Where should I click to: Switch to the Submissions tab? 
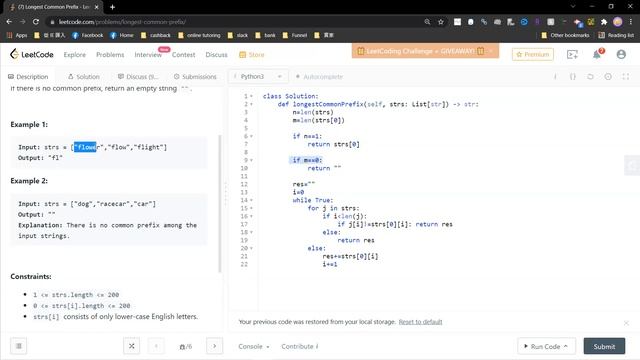point(195,77)
